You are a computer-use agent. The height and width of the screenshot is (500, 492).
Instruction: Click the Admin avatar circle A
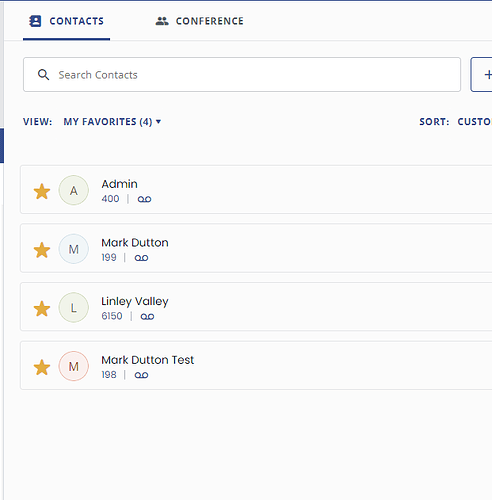74,190
